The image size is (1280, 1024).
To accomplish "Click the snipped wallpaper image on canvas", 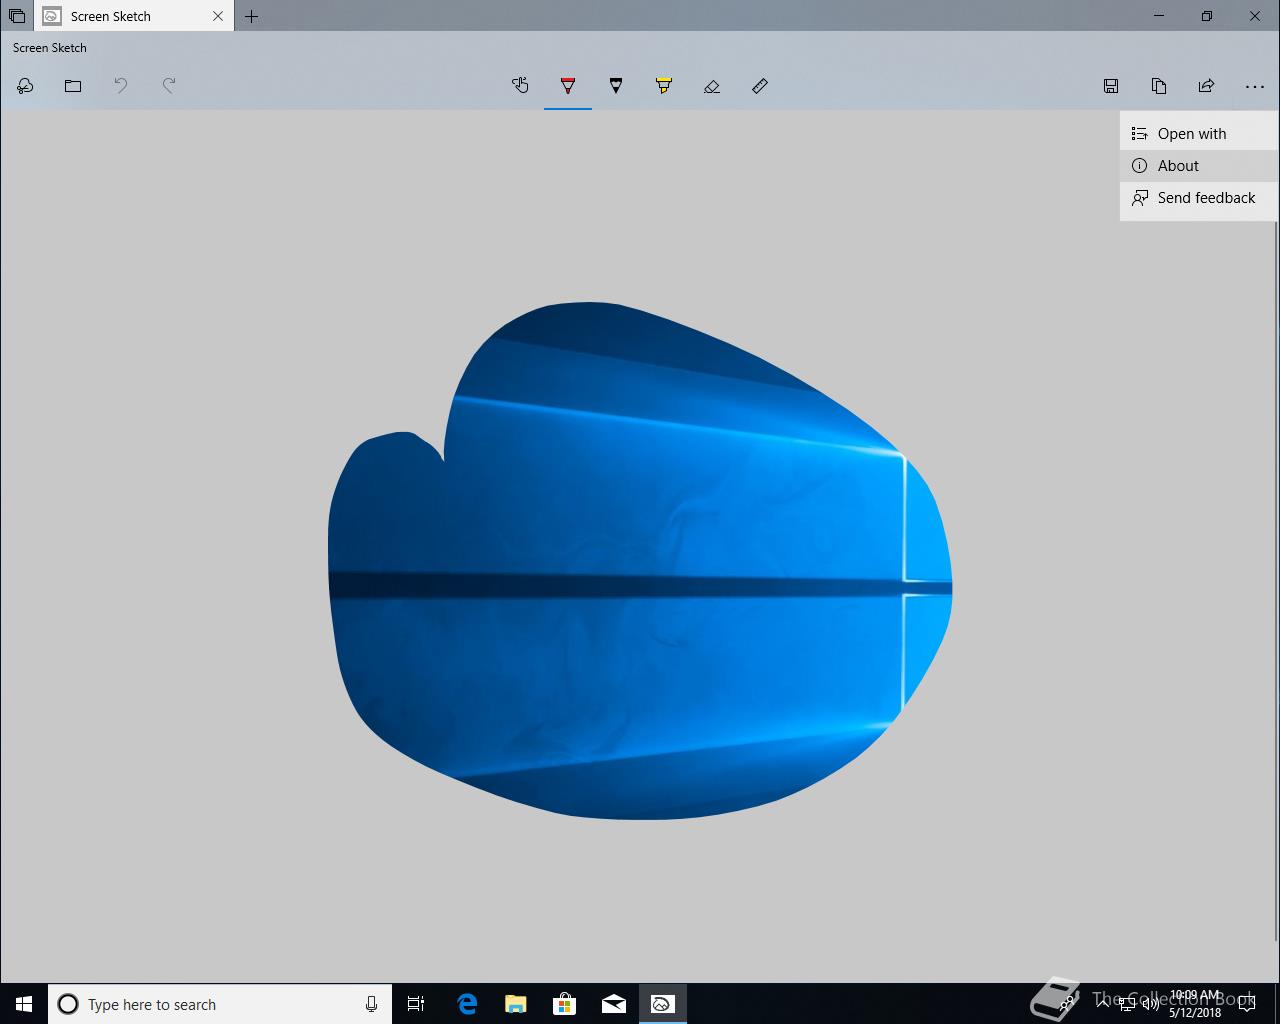I will click(x=640, y=560).
